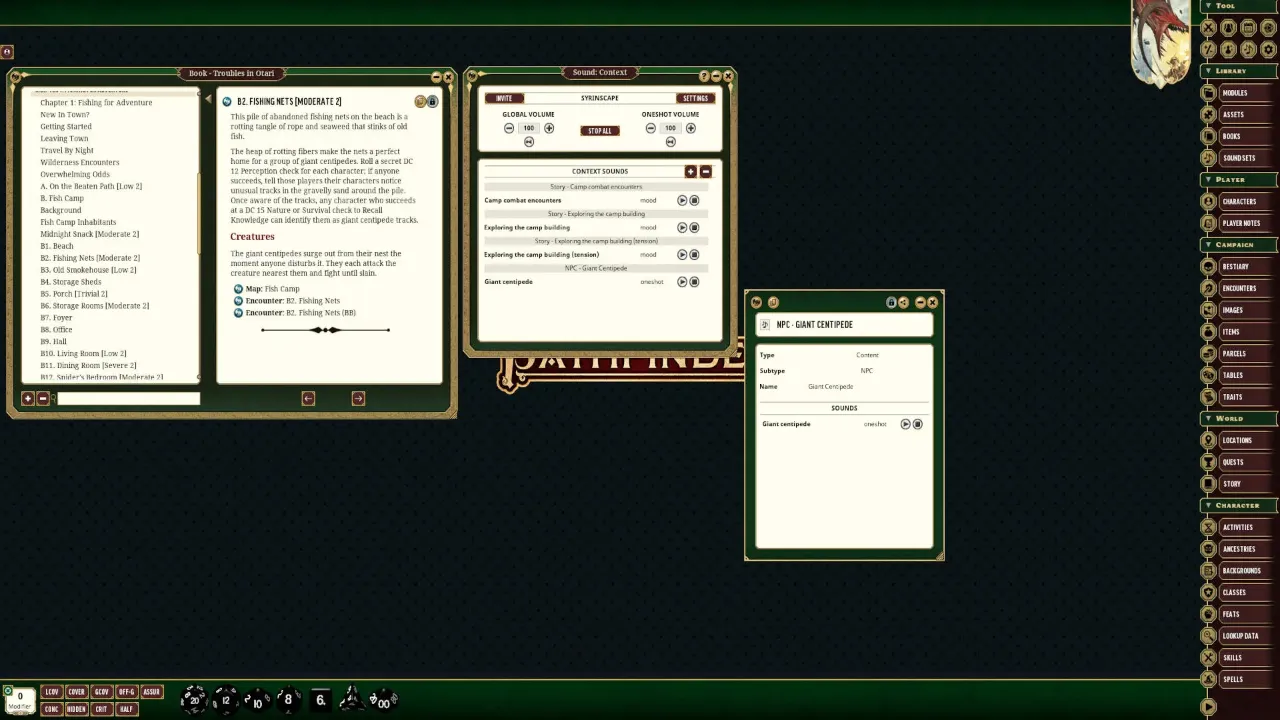The width and height of the screenshot is (1280, 720).
Task: Select B. Fish Camp in book index
Action: [62, 198]
